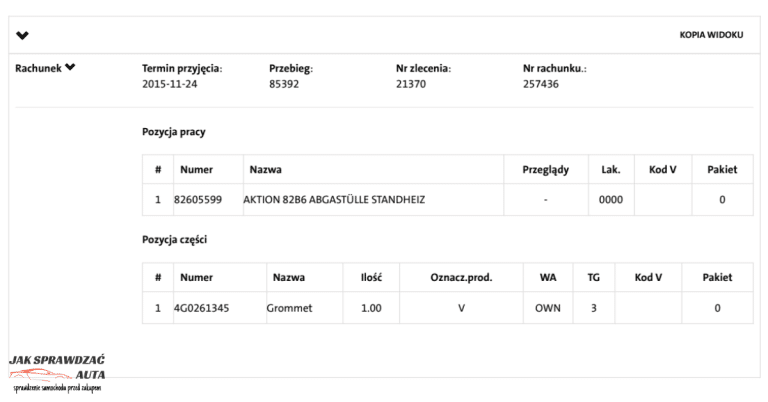Select the Numer column header in work table
Screen dimensions: 768x402
[196, 170]
